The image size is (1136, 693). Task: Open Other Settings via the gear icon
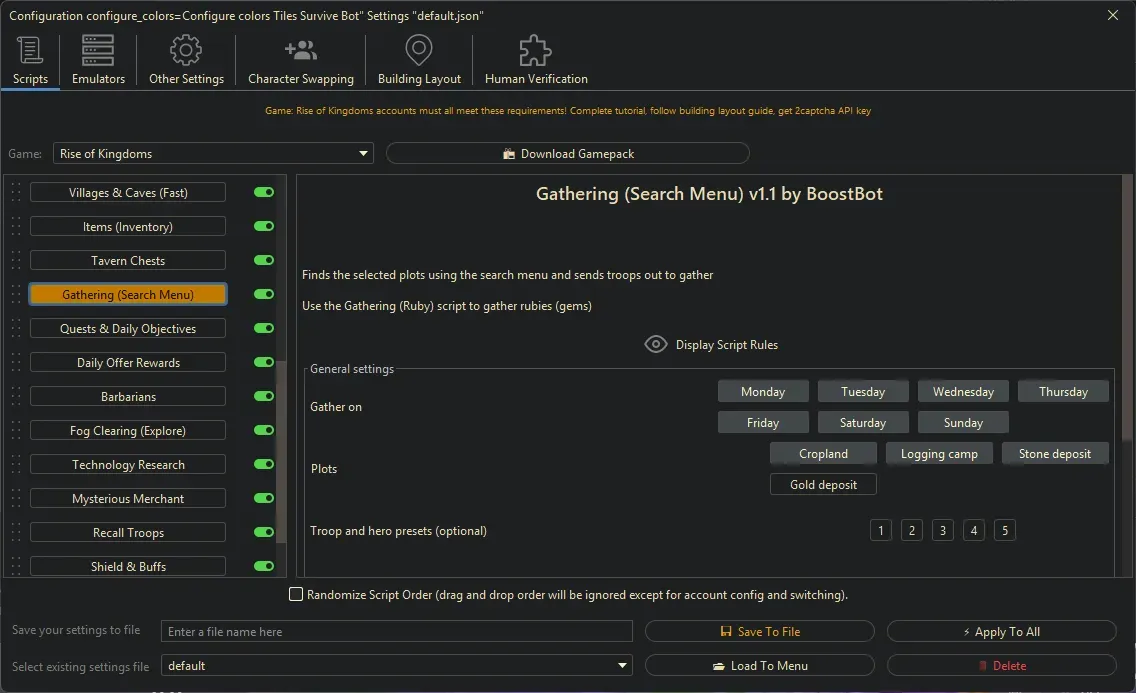(x=185, y=49)
